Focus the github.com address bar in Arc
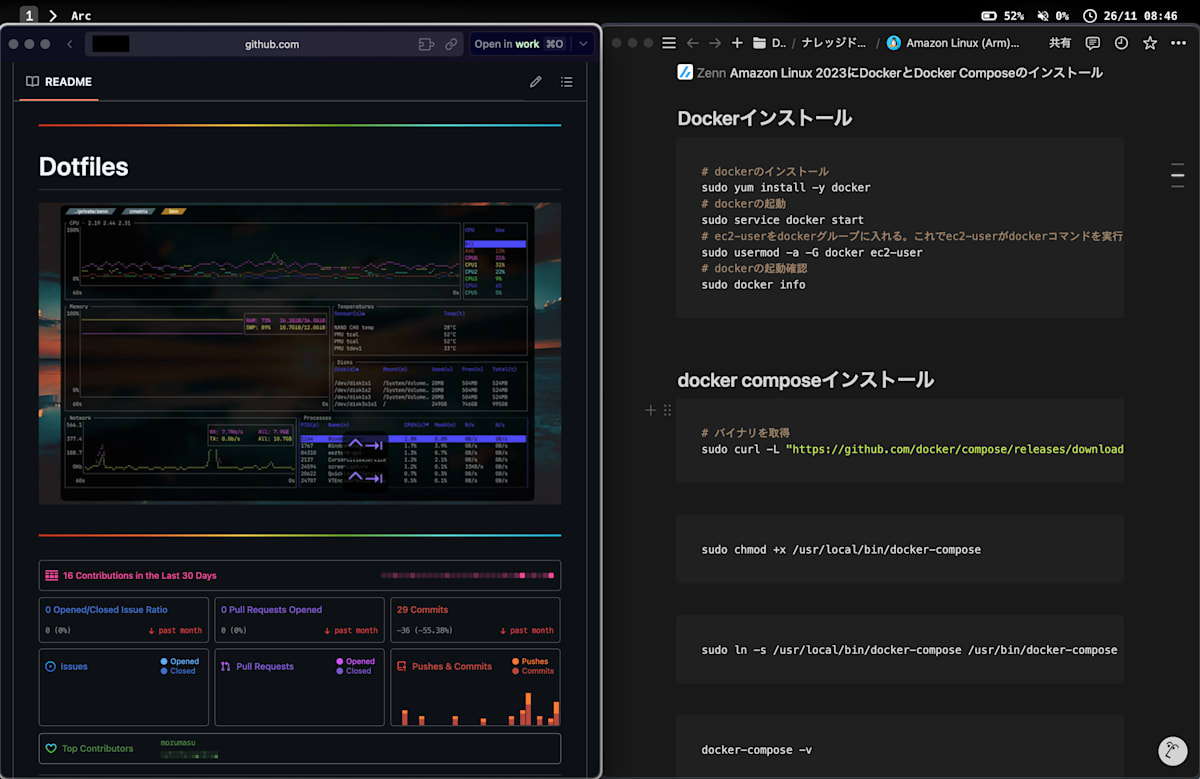This screenshot has height=779, width=1200. tap(272, 44)
